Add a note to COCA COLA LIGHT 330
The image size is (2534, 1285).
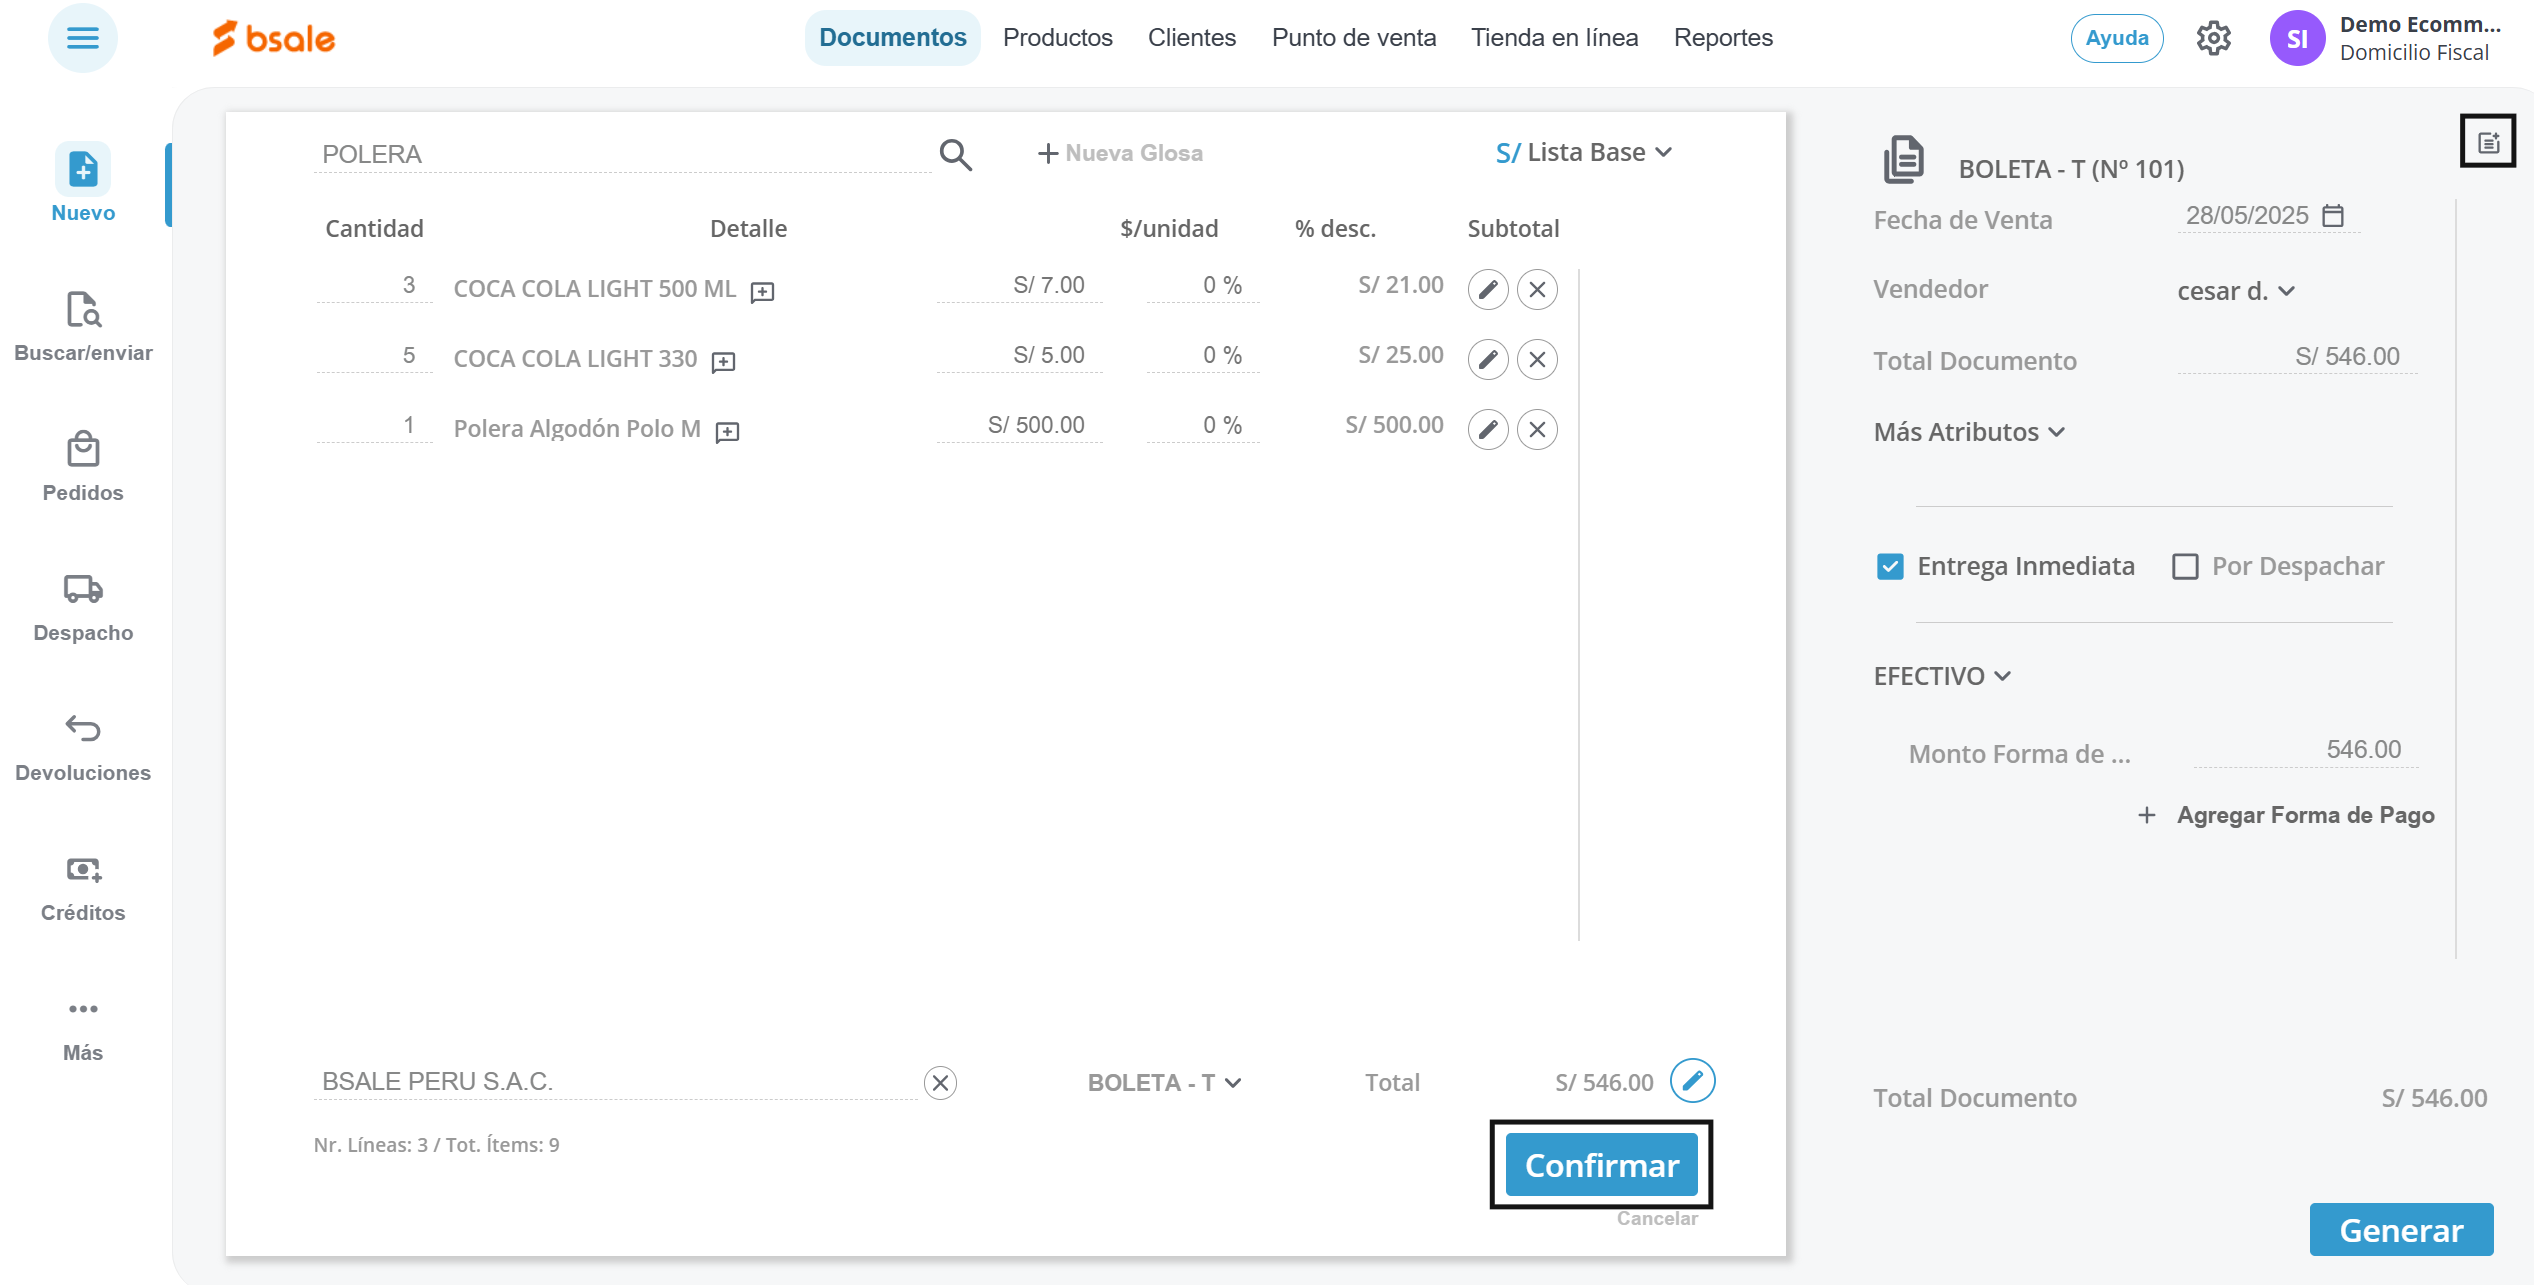coord(723,362)
